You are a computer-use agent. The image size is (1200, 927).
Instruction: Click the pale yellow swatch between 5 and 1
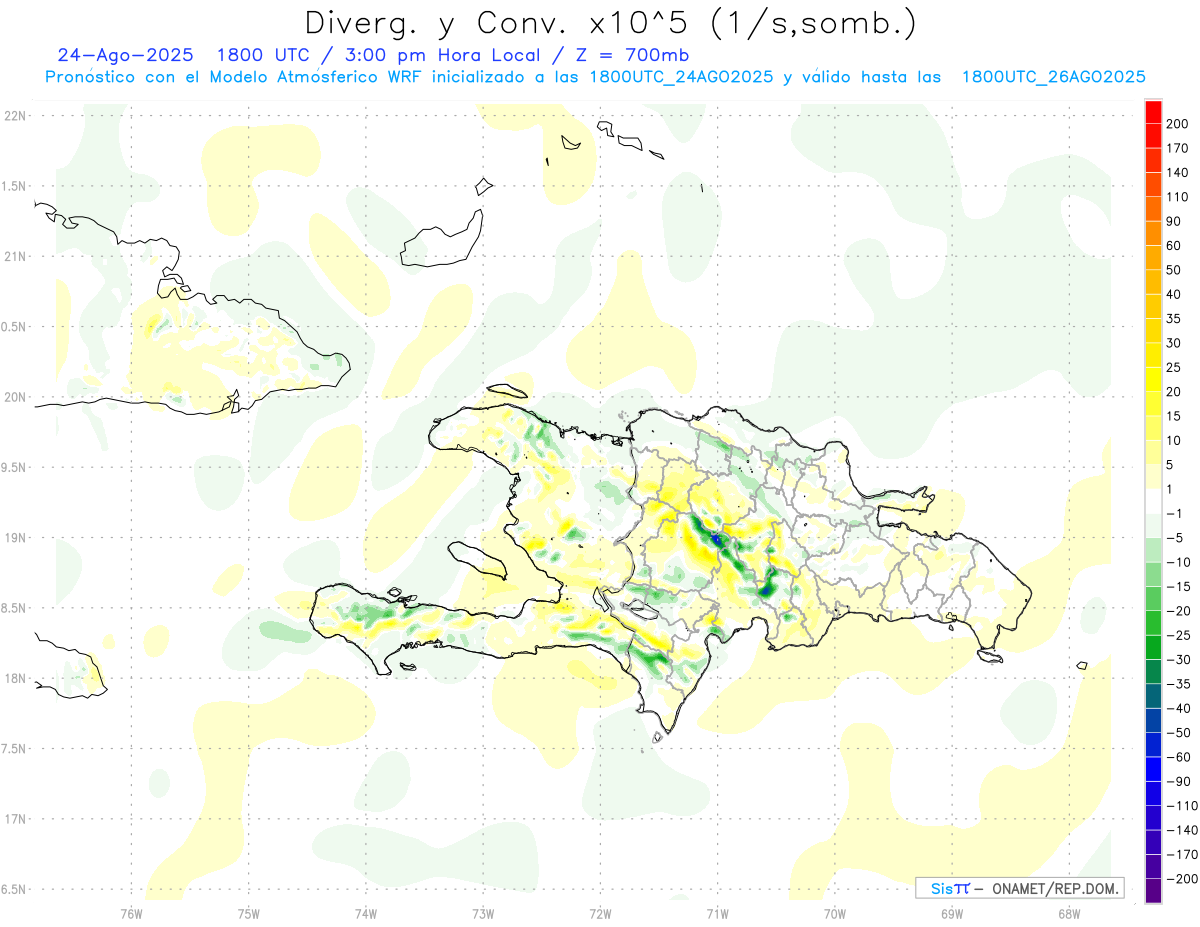click(x=1153, y=477)
